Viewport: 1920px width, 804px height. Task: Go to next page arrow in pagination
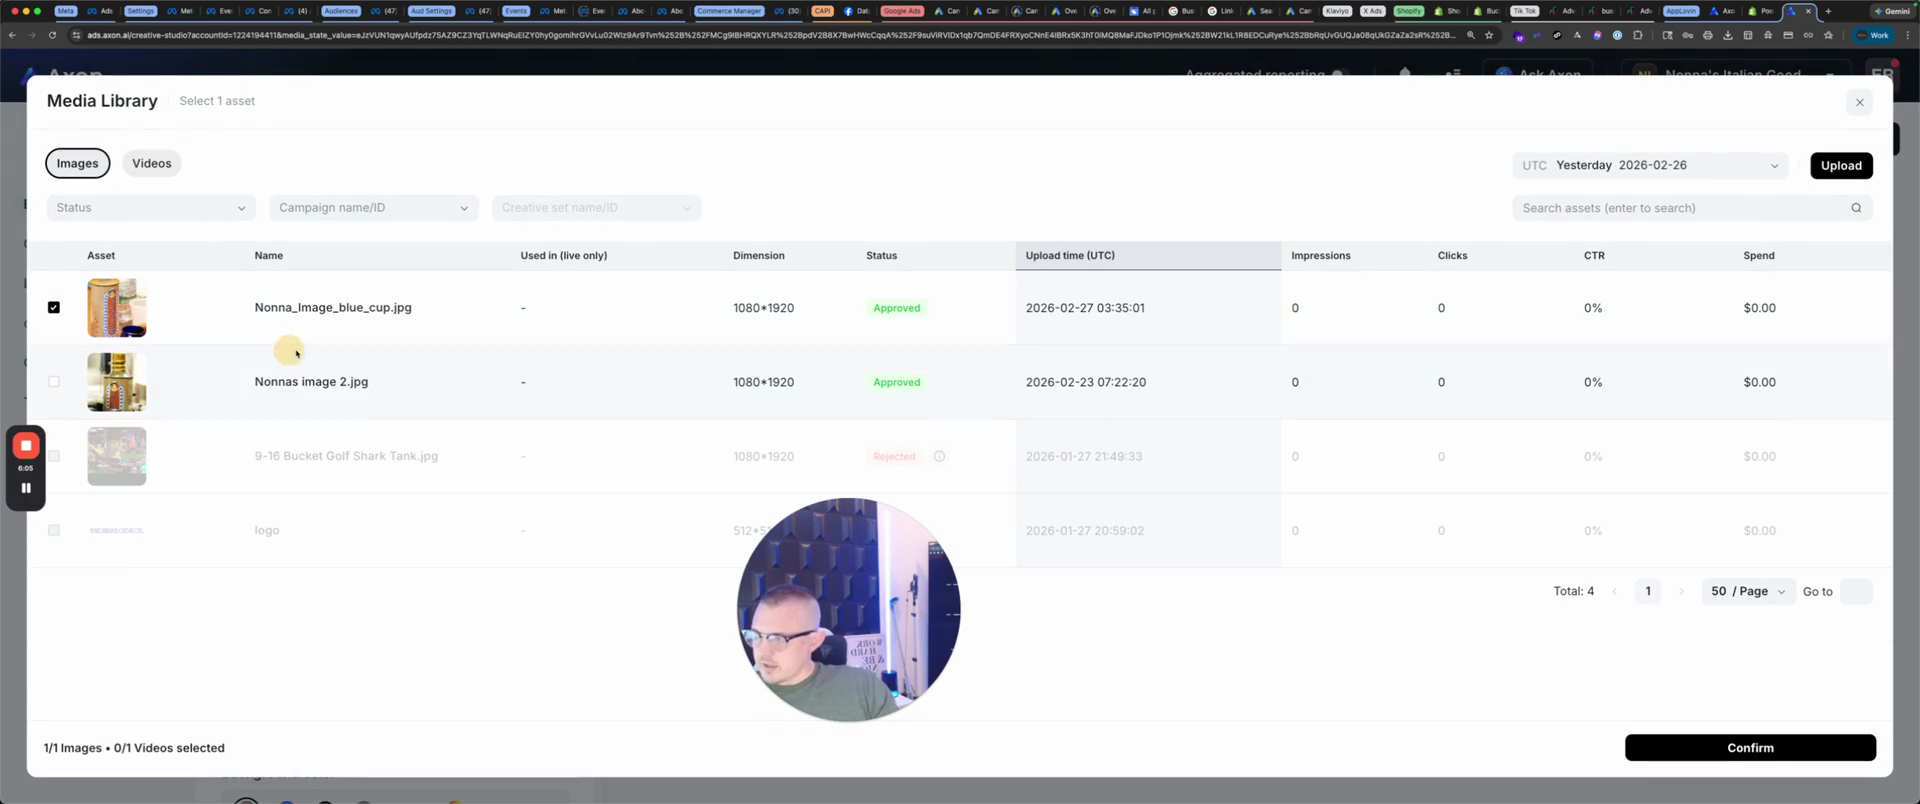pyautogui.click(x=1681, y=591)
